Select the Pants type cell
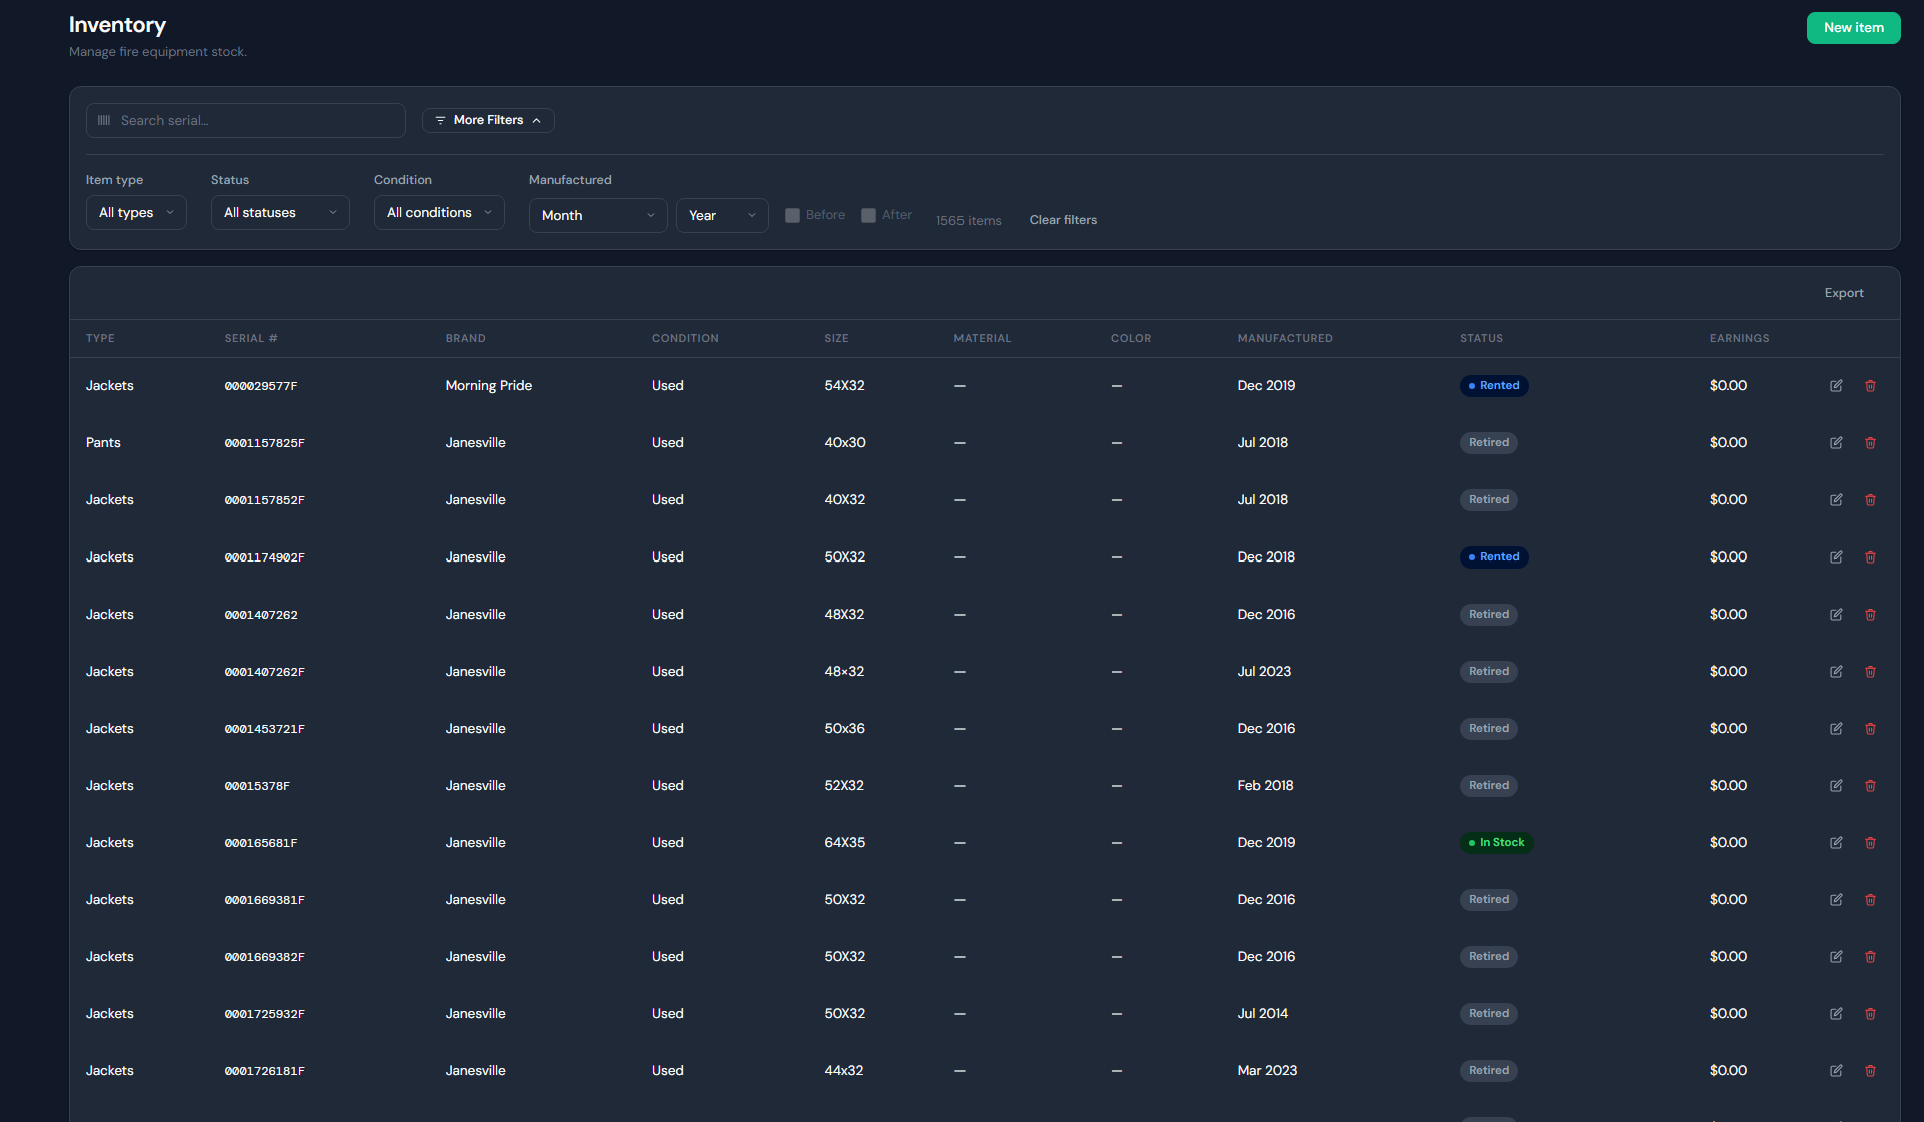The height and width of the screenshot is (1122, 1924). click(x=103, y=443)
